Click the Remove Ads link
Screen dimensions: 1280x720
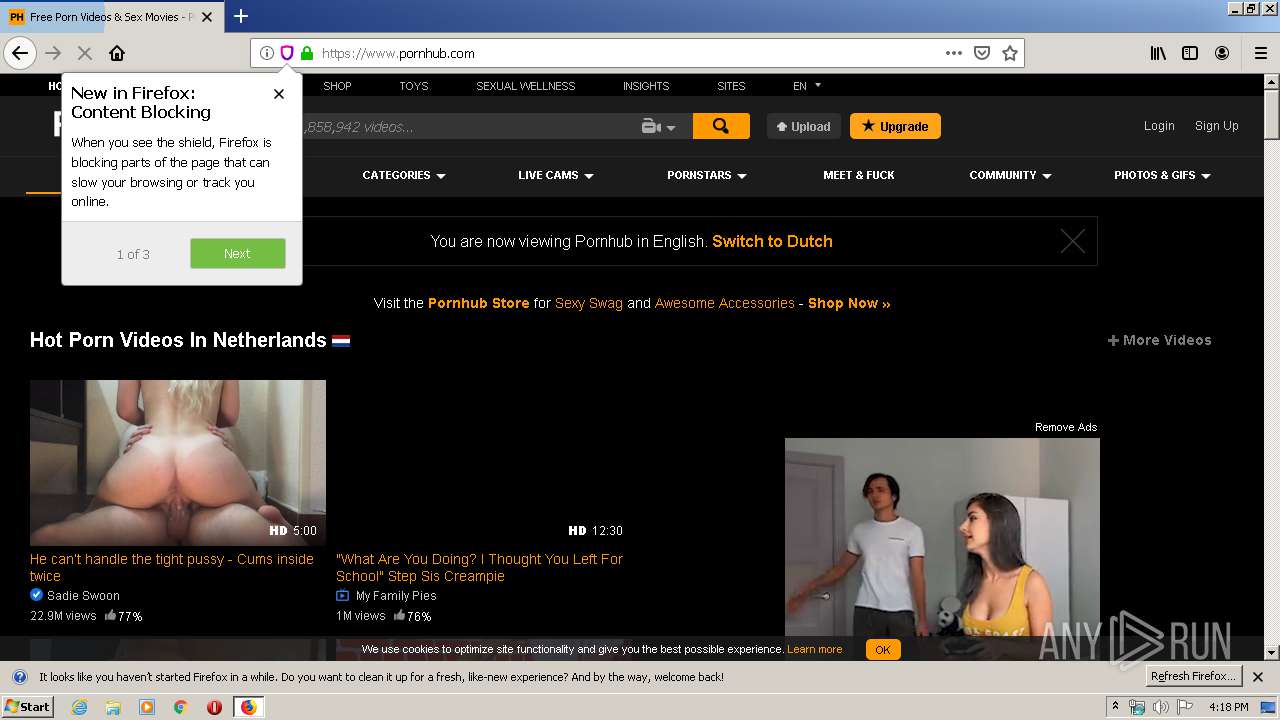pos(1066,427)
